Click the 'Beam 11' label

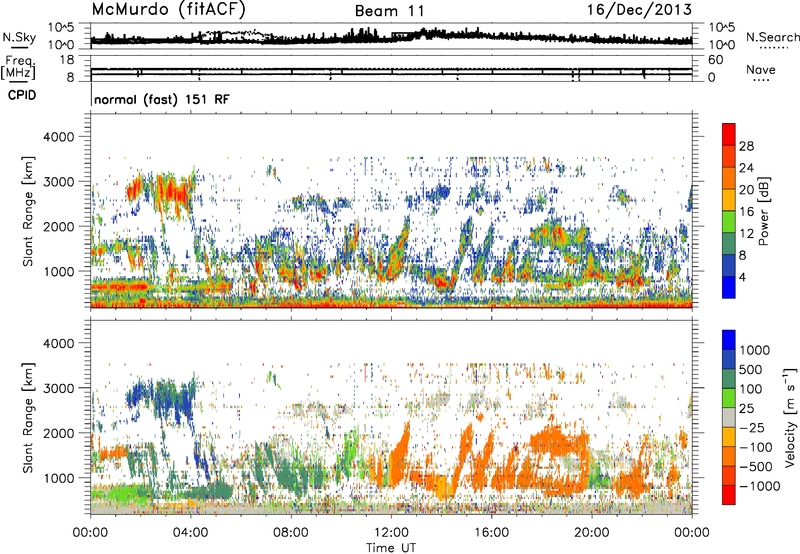pyautogui.click(x=390, y=11)
